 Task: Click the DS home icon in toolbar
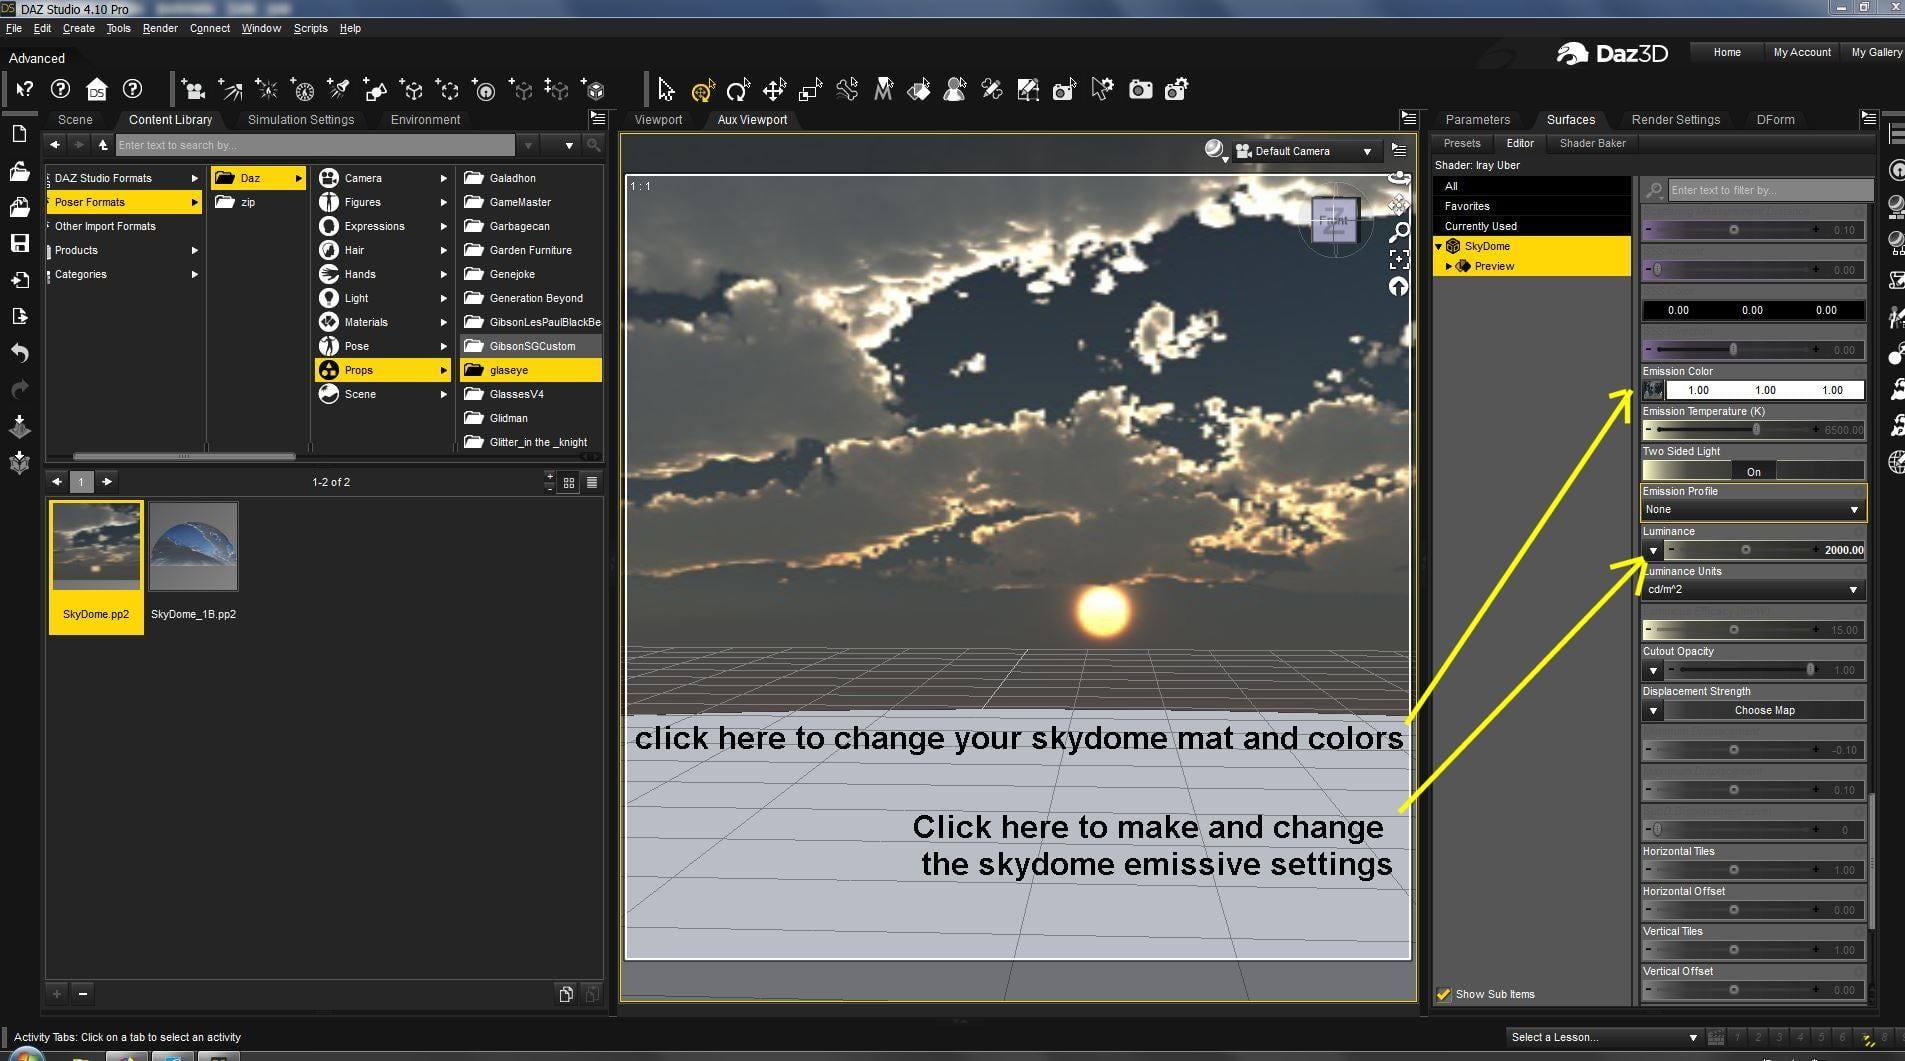[x=96, y=90]
